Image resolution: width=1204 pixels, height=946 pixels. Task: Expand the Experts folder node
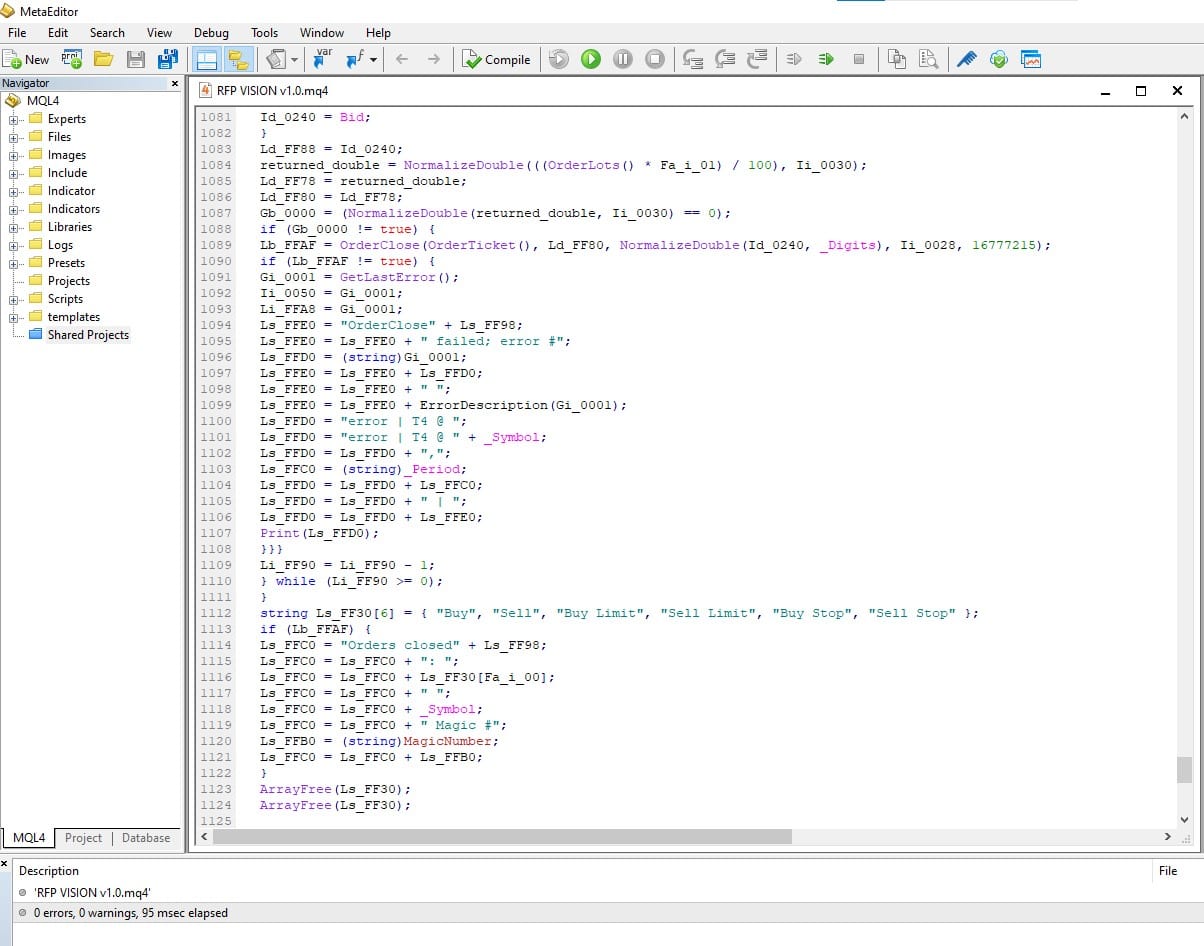coord(14,119)
